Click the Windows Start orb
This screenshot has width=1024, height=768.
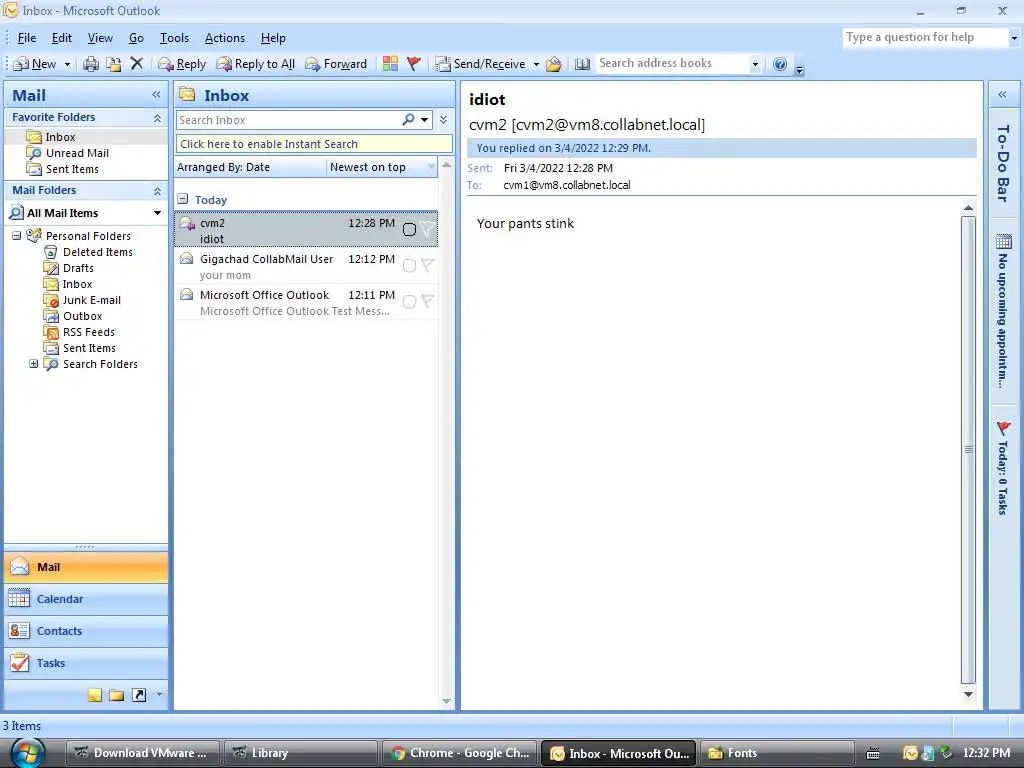coord(26,753)
